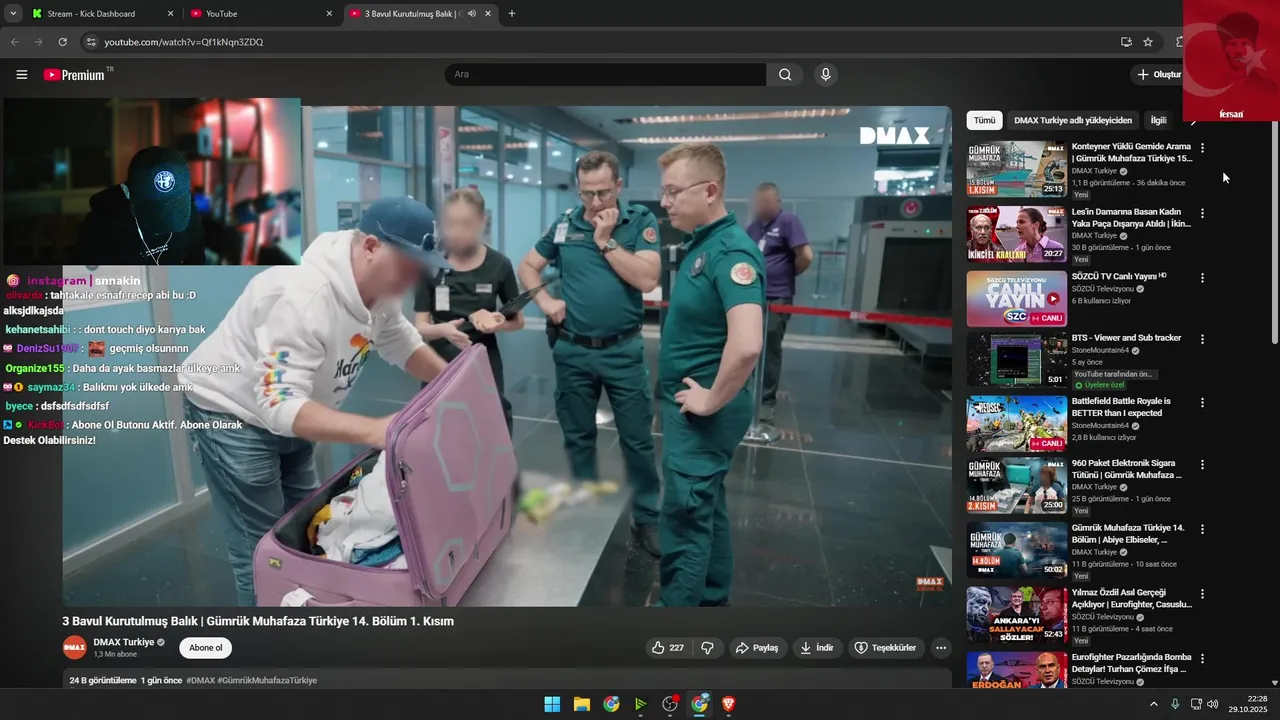Click the magnifier search button
Screen dimensions: 1280x720
785,74
